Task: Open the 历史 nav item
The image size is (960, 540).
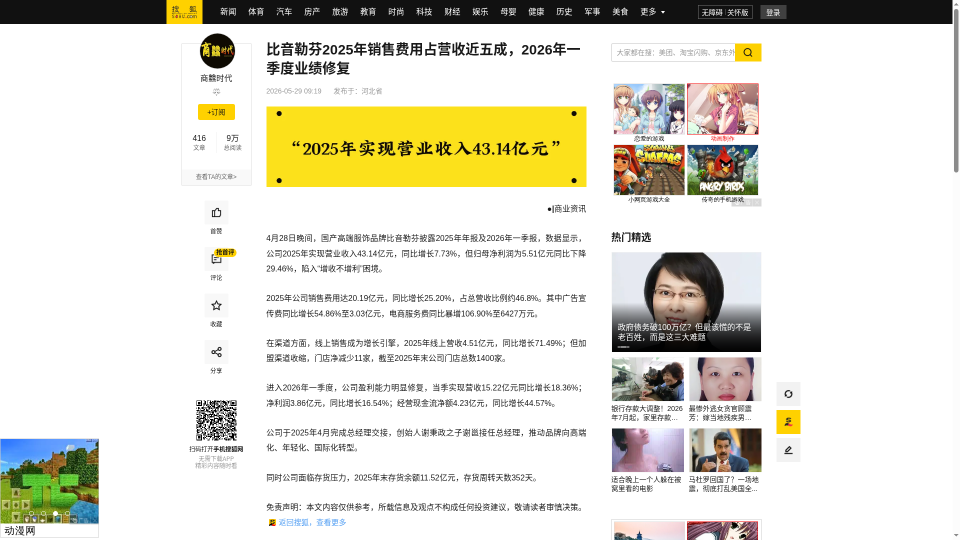Action: [564, 12]
